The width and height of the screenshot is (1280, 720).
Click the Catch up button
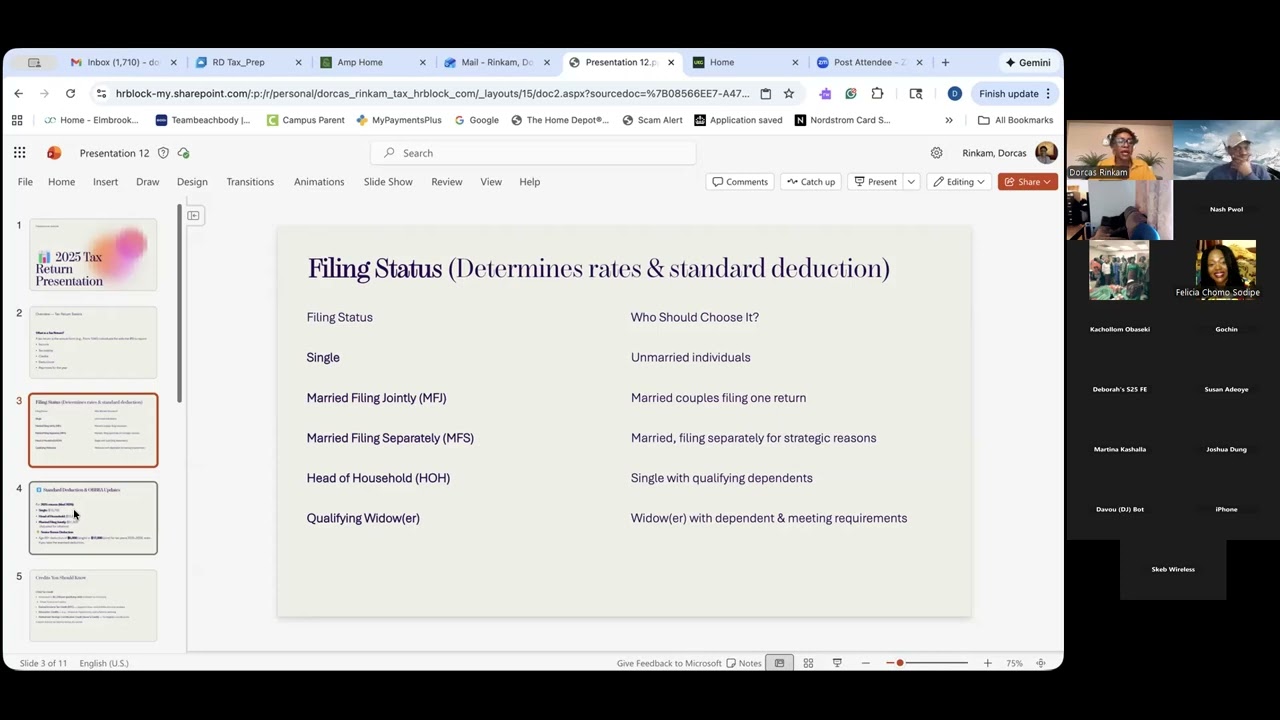pyautogui.click(x=810, y=182)
